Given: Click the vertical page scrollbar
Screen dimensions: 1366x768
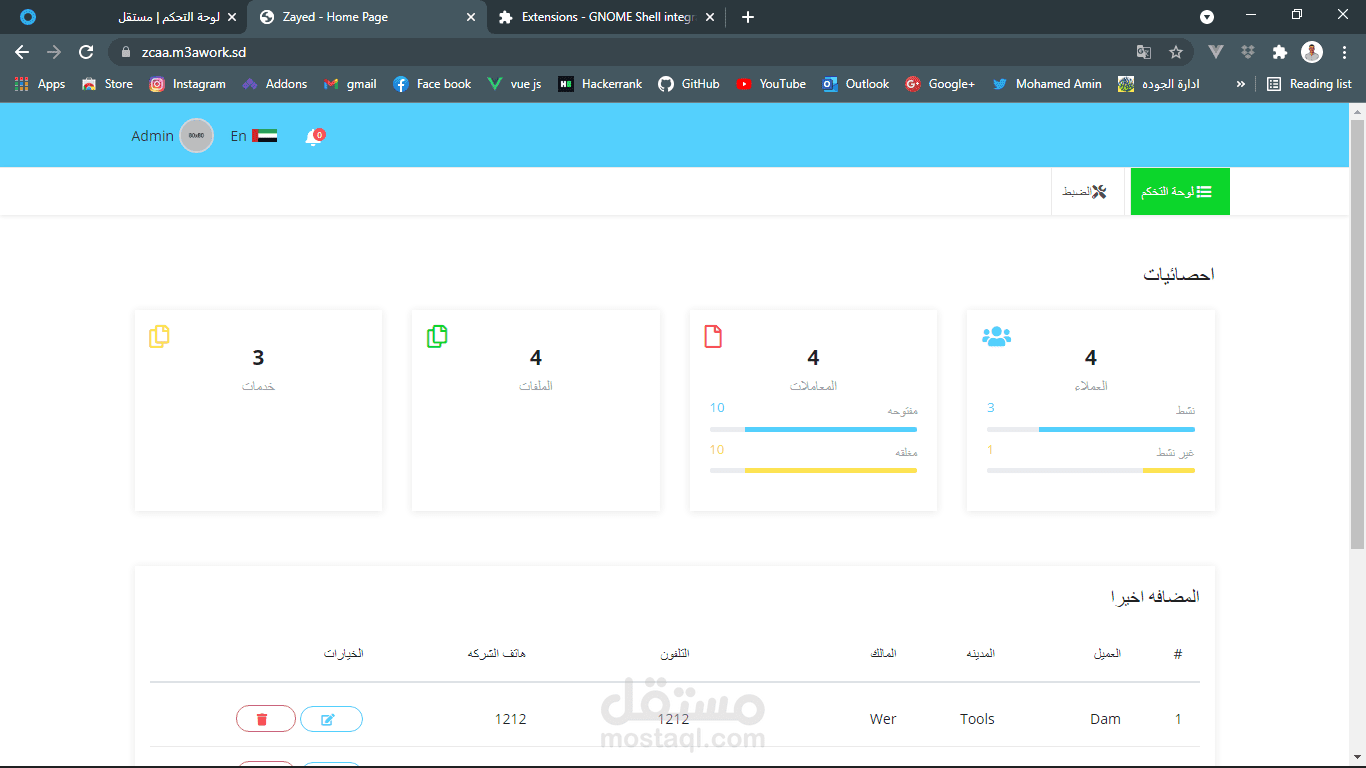Looking at the screenshot, I should 1357,334.
